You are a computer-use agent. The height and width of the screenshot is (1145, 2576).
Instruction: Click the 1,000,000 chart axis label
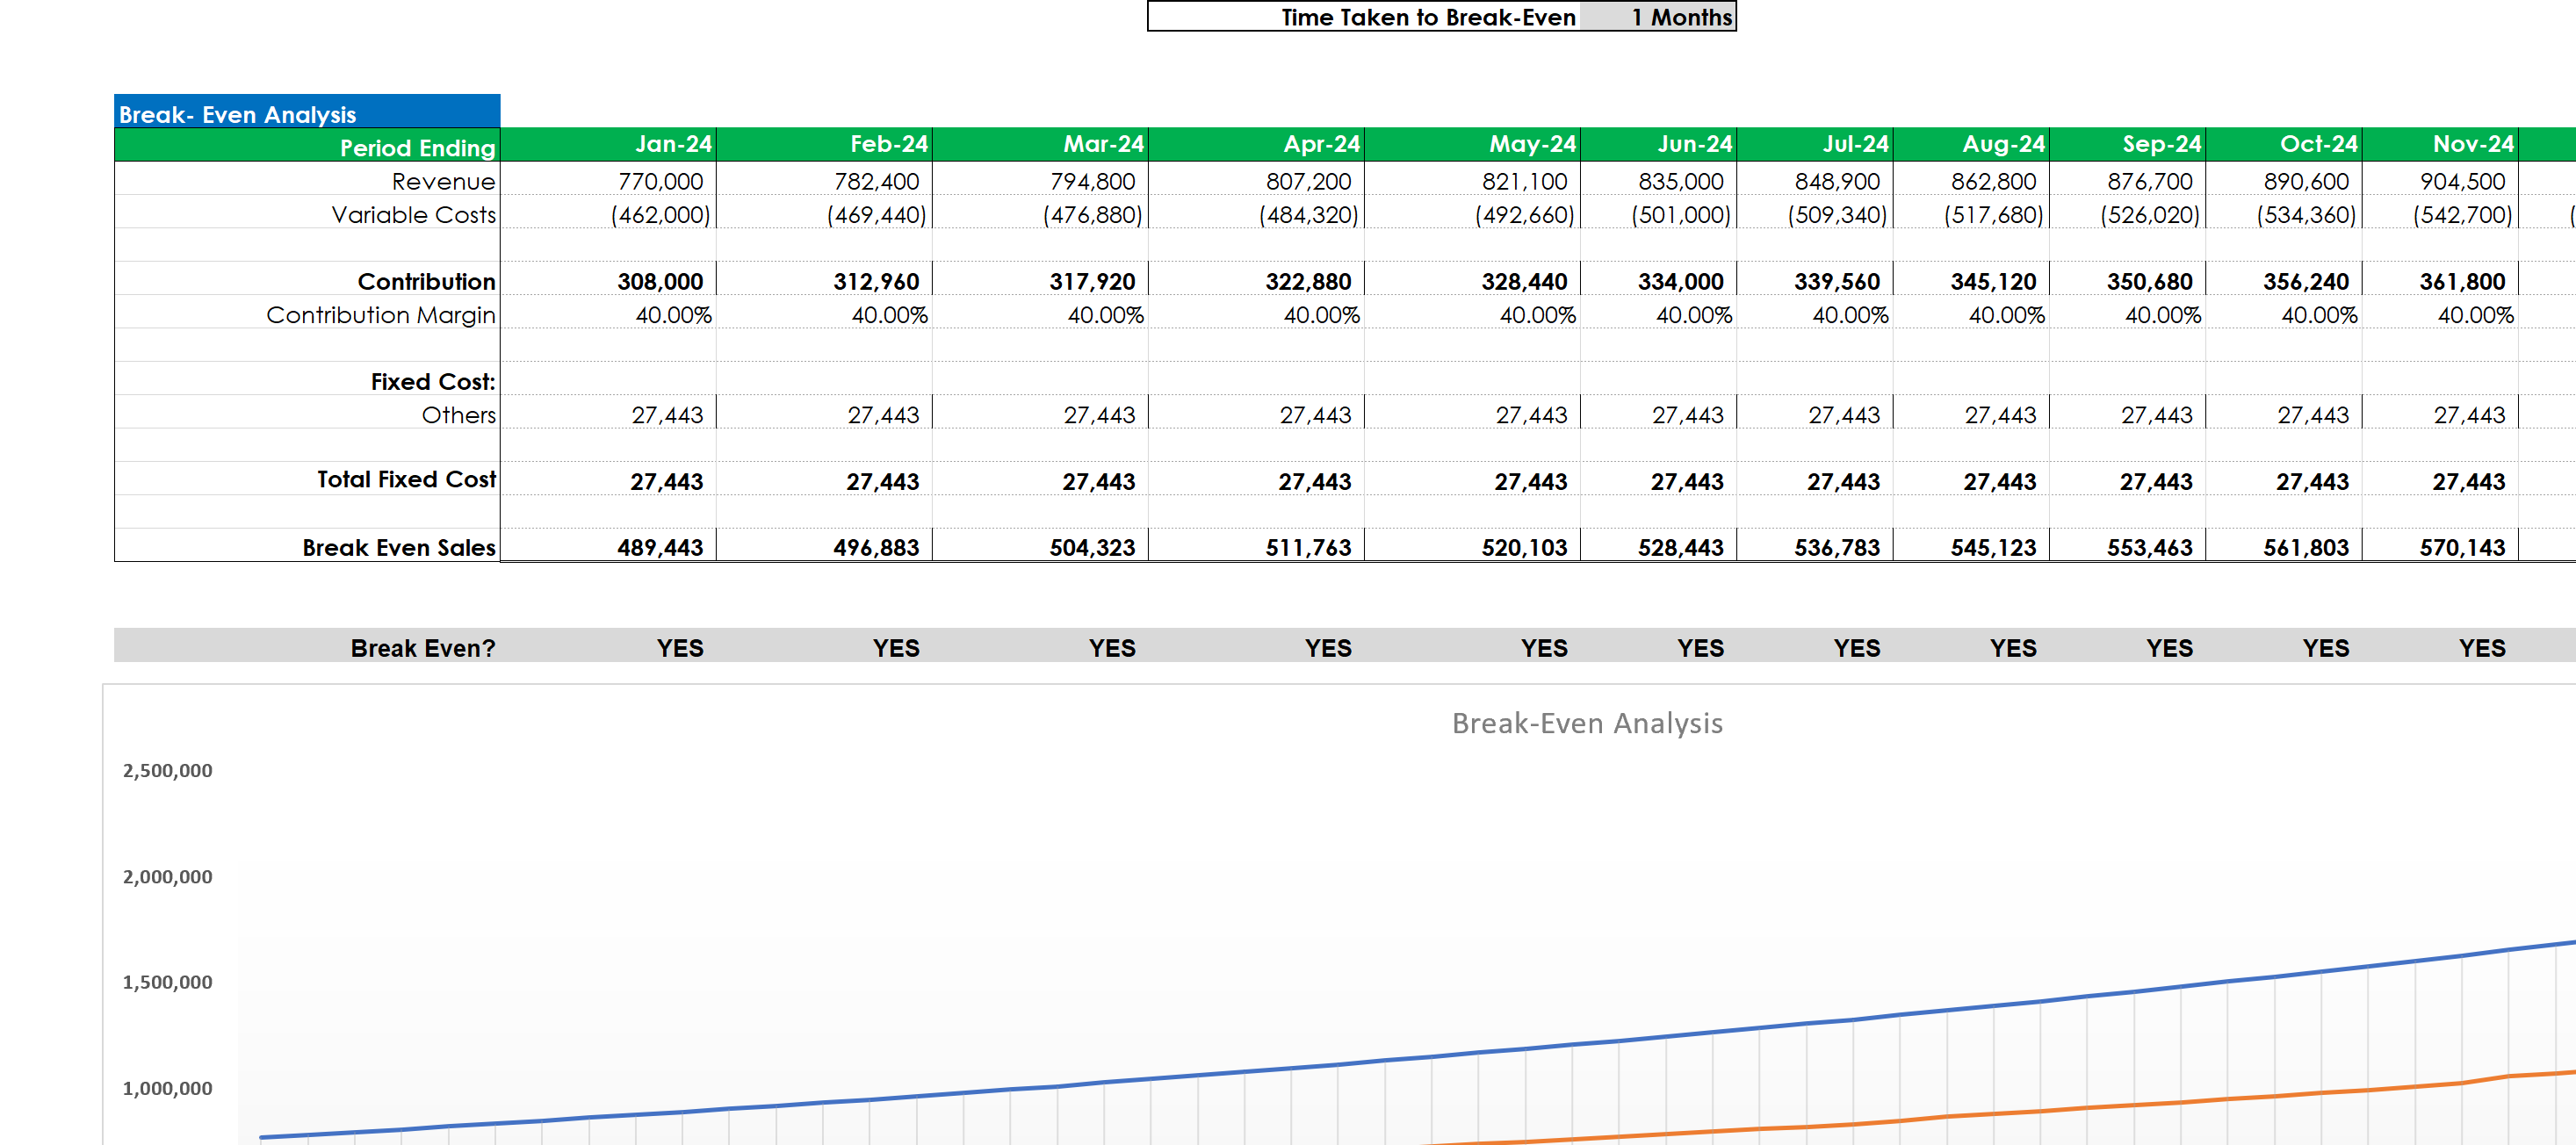click(167, 1088)
